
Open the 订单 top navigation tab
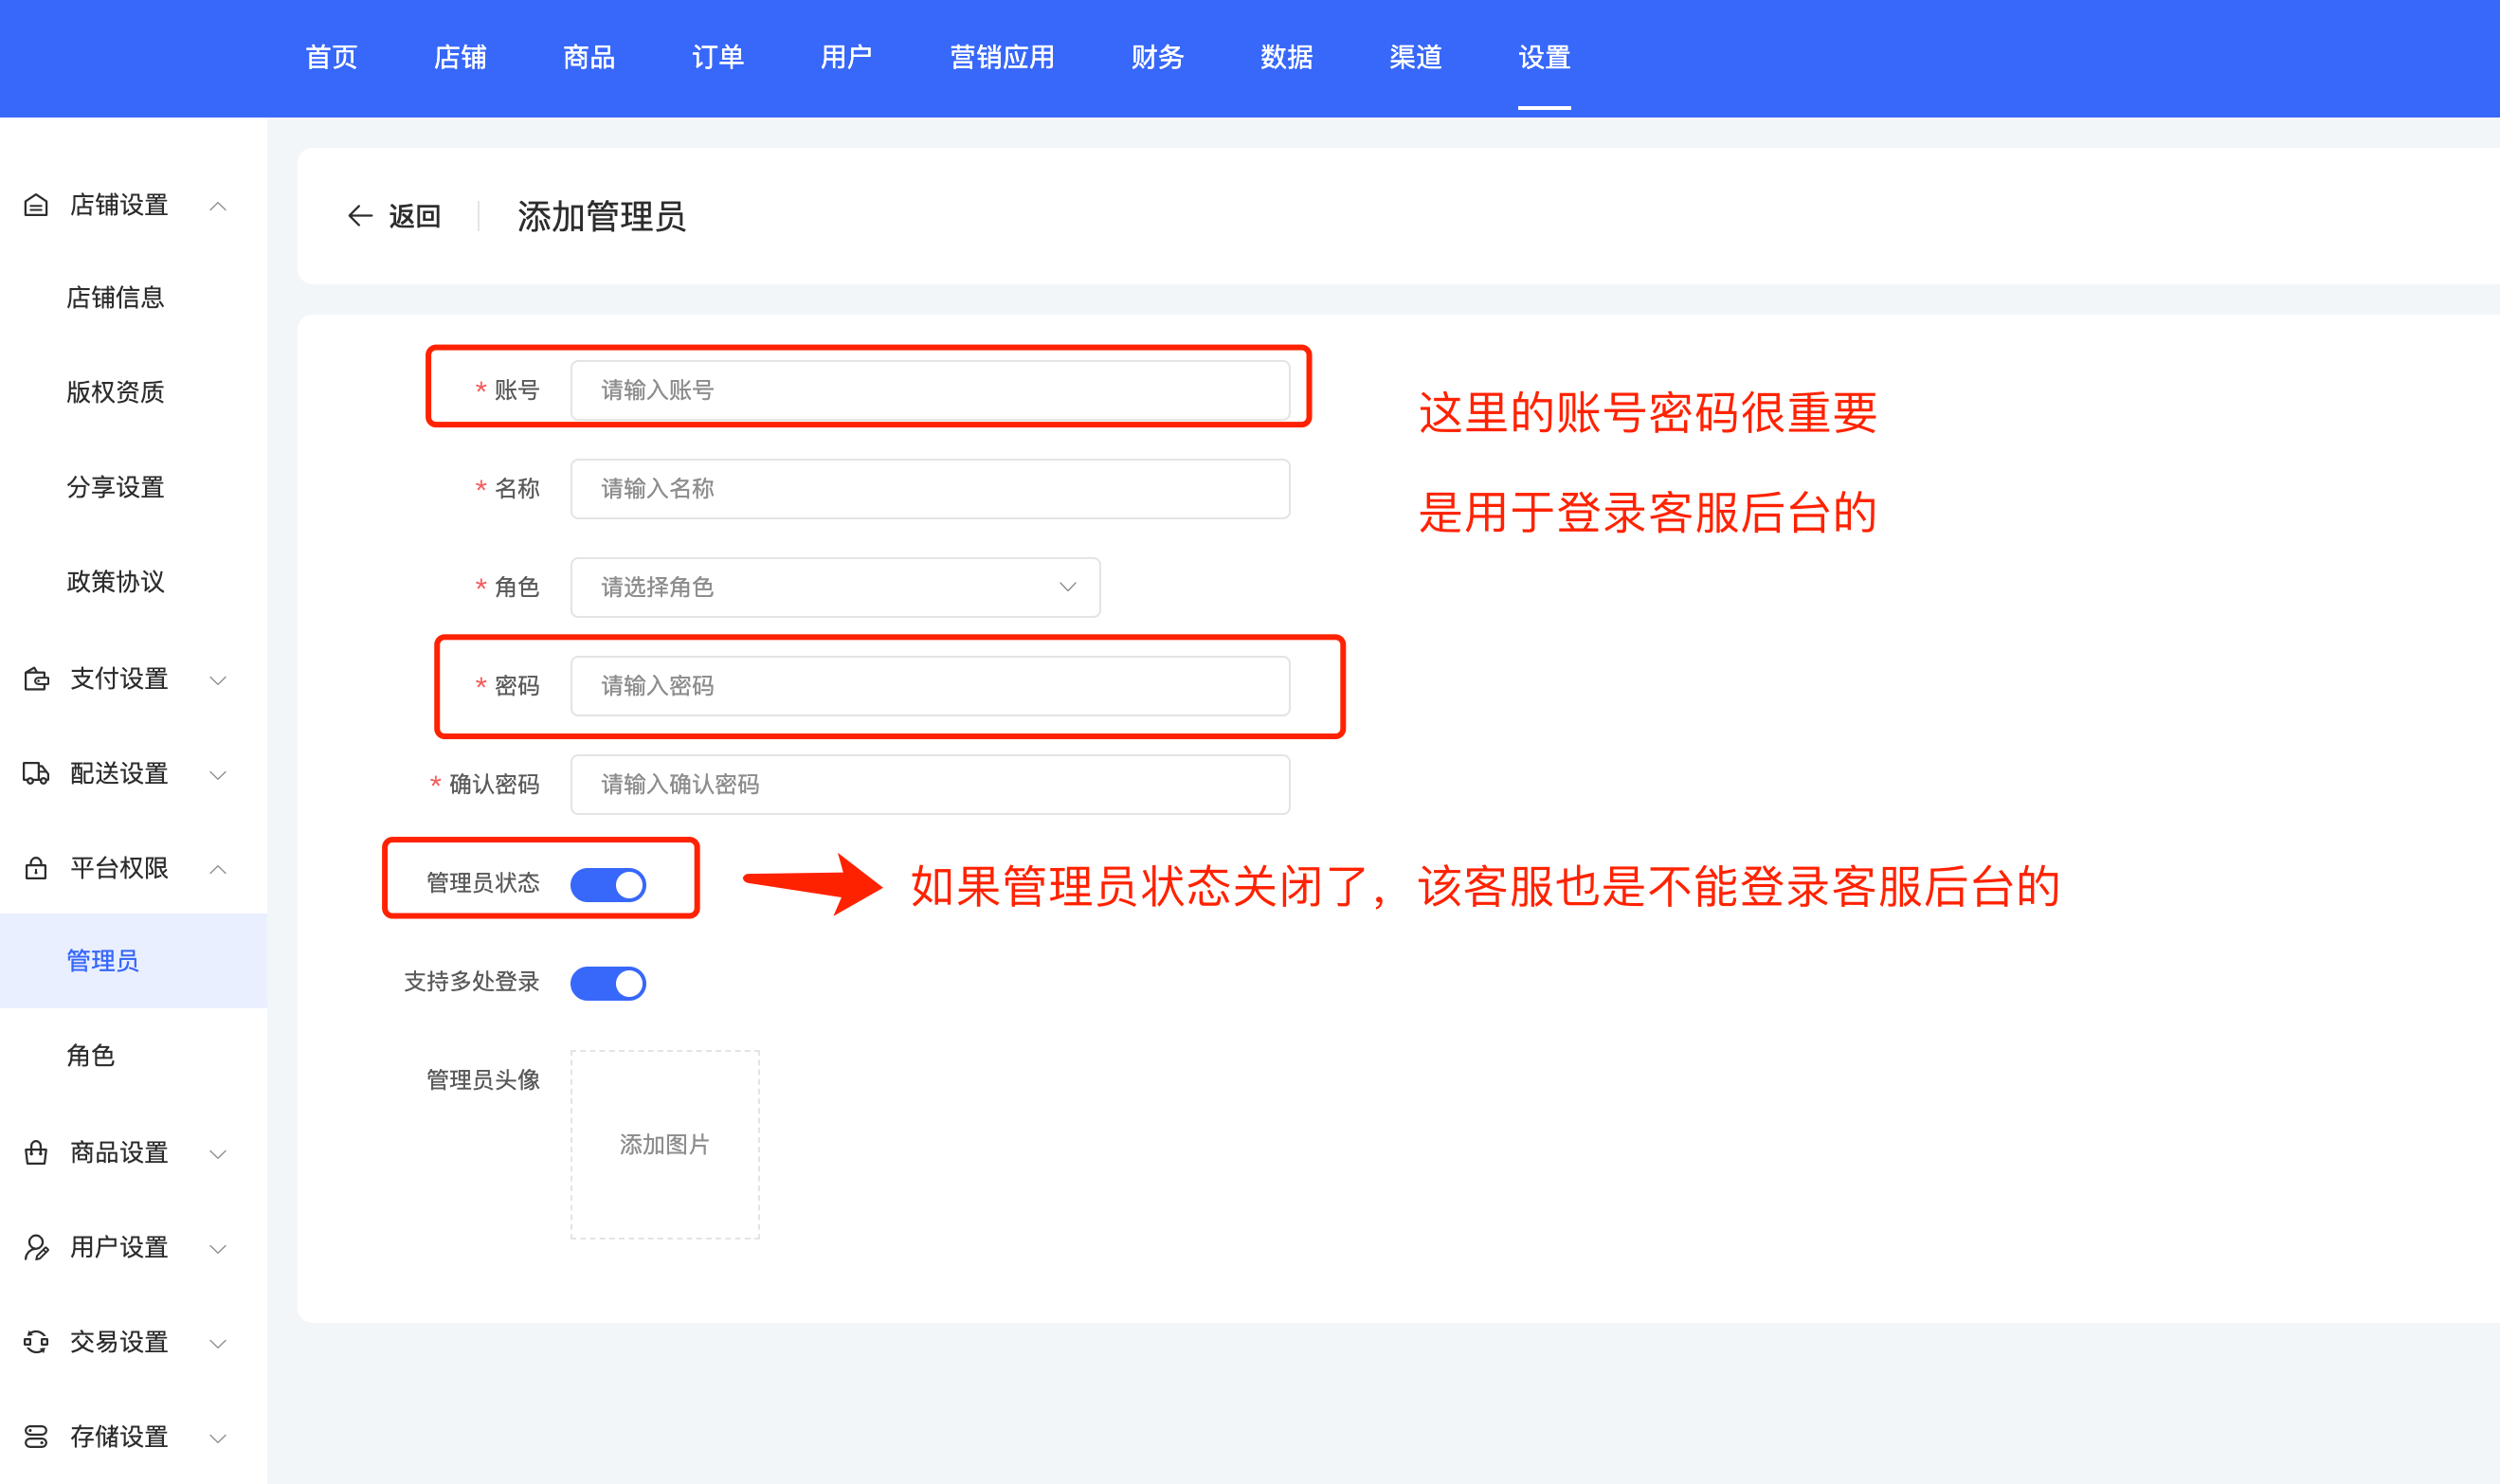click(717, 57)
